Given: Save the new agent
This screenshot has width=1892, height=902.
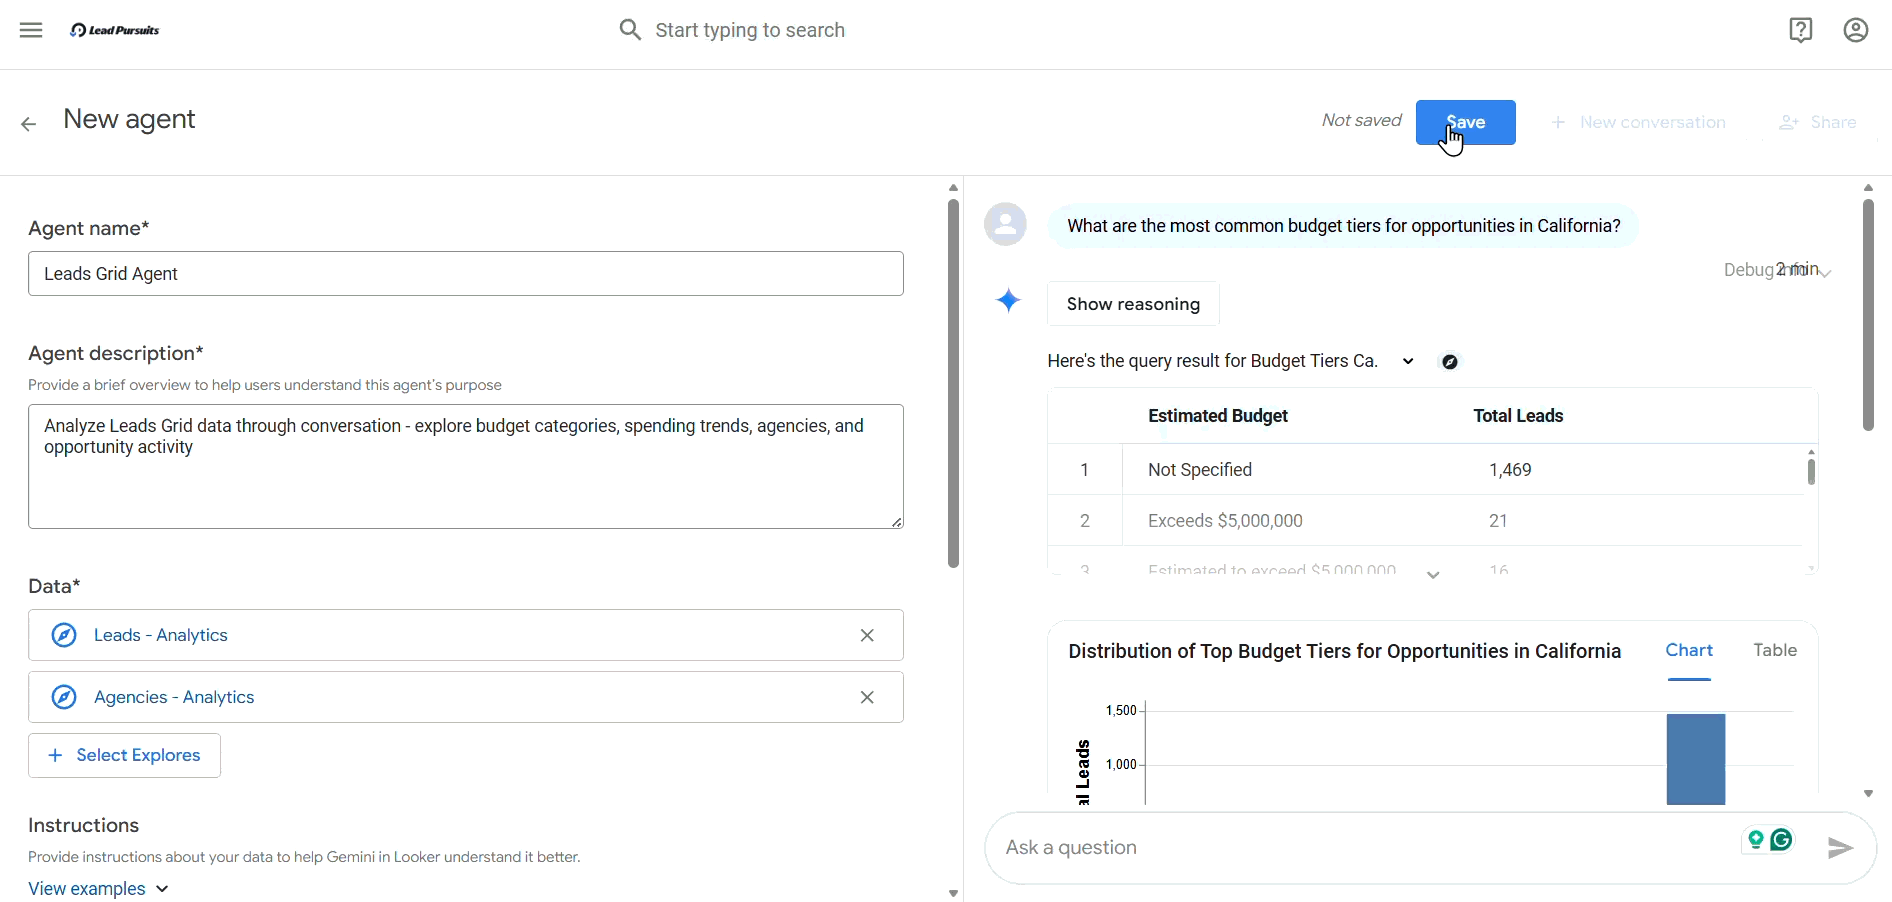Looking at the screenshot, I should tap(1466, 123).
